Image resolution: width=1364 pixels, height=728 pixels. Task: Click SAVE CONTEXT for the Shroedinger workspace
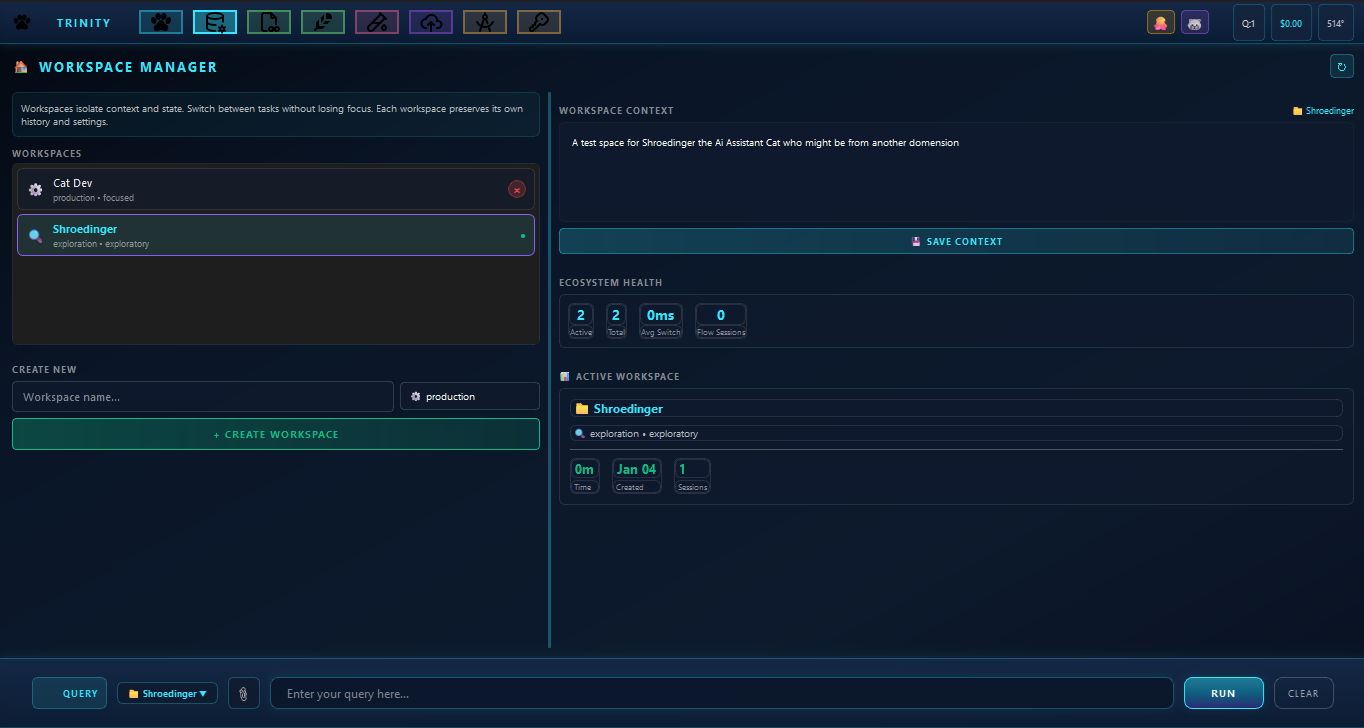956,240
